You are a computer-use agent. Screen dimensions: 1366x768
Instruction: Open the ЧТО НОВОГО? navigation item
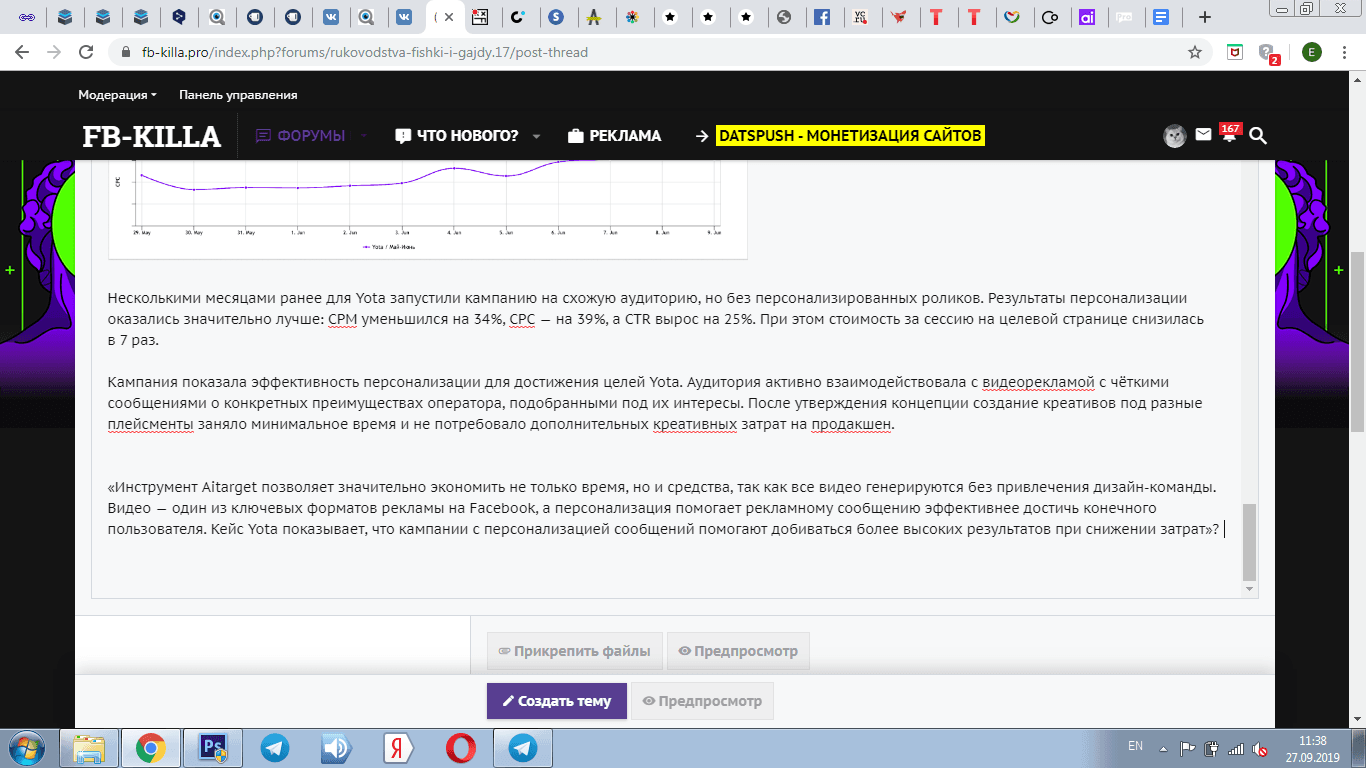pos(457,136)
